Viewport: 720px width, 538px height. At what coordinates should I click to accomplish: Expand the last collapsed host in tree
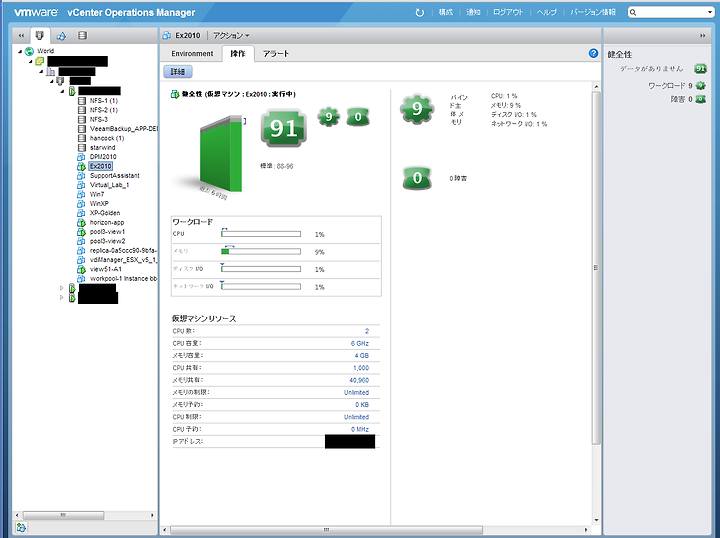[62, 297]
